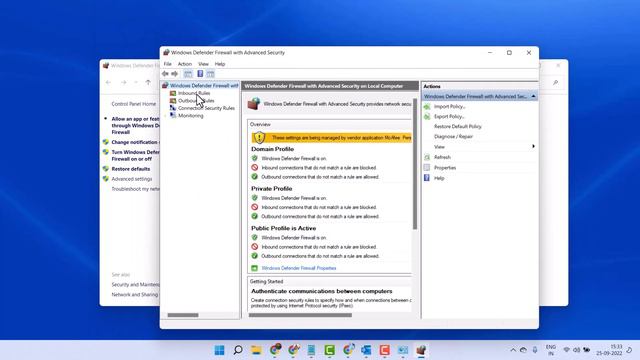Click the tree pane horizontal scrollbar
The width and height of the screenshot is (640, 360).
point(183,315)
